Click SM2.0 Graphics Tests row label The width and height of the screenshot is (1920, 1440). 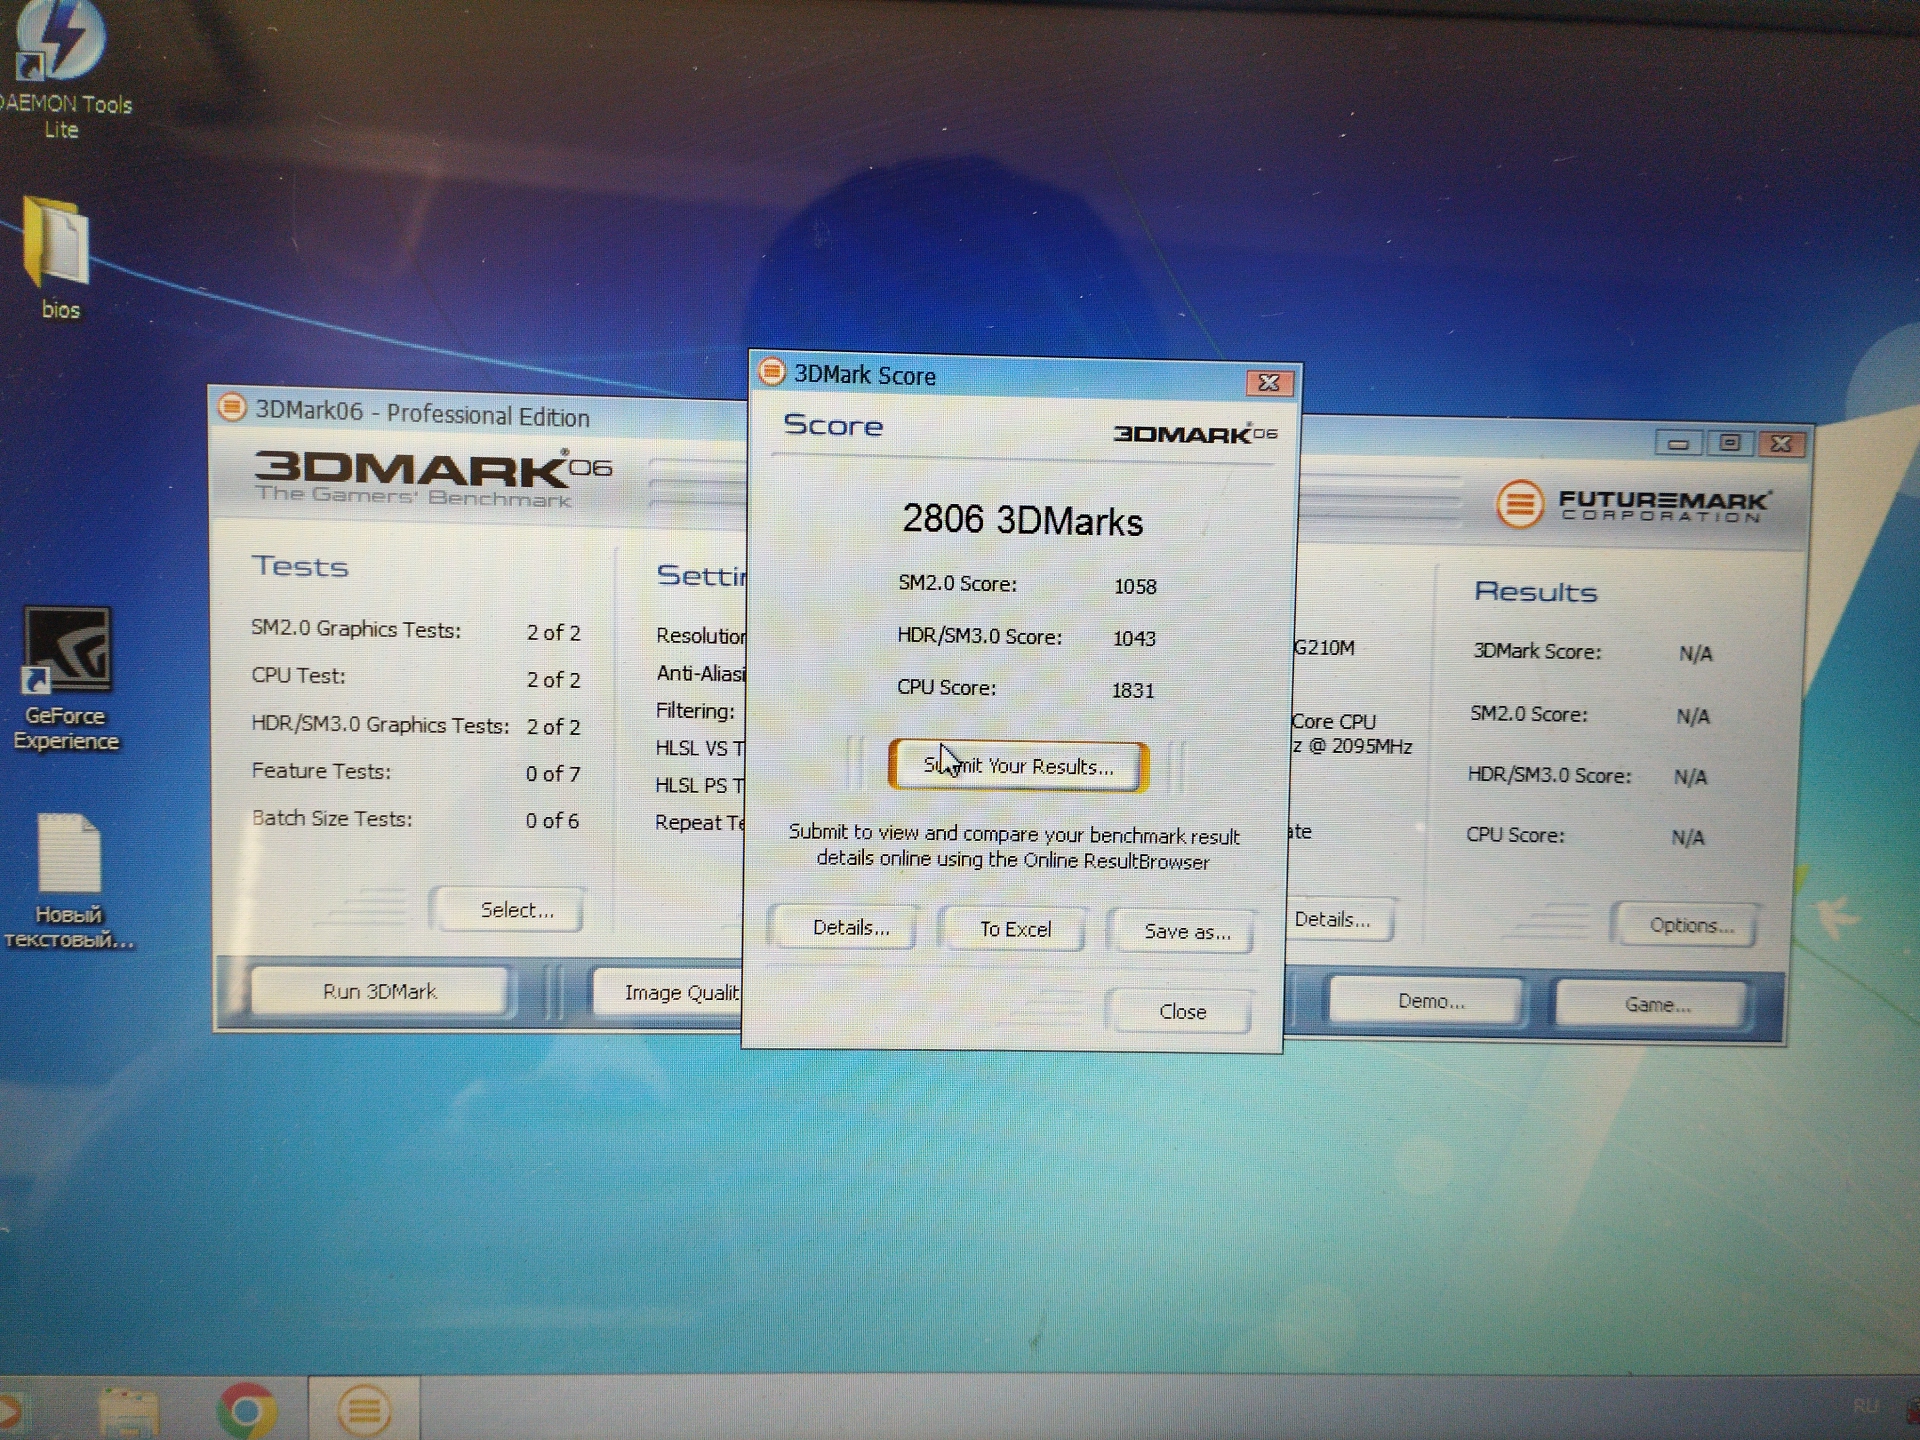click(356, 629)
